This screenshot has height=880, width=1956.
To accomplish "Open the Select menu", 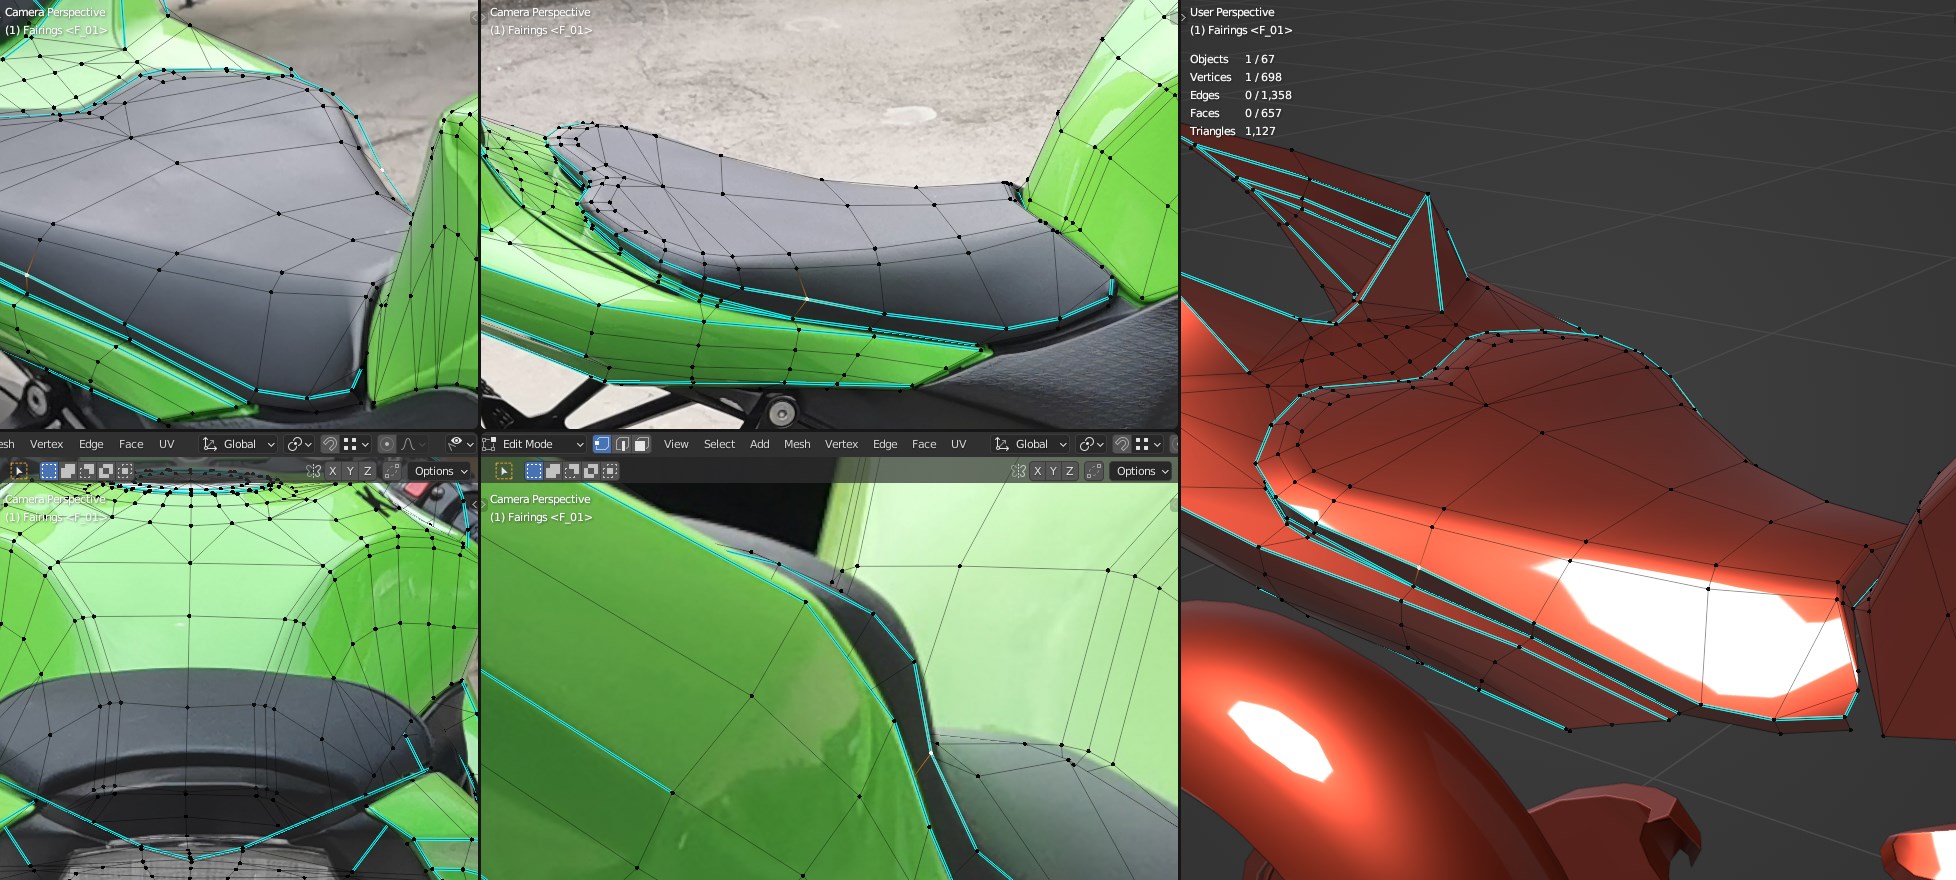I will [719, 444].
